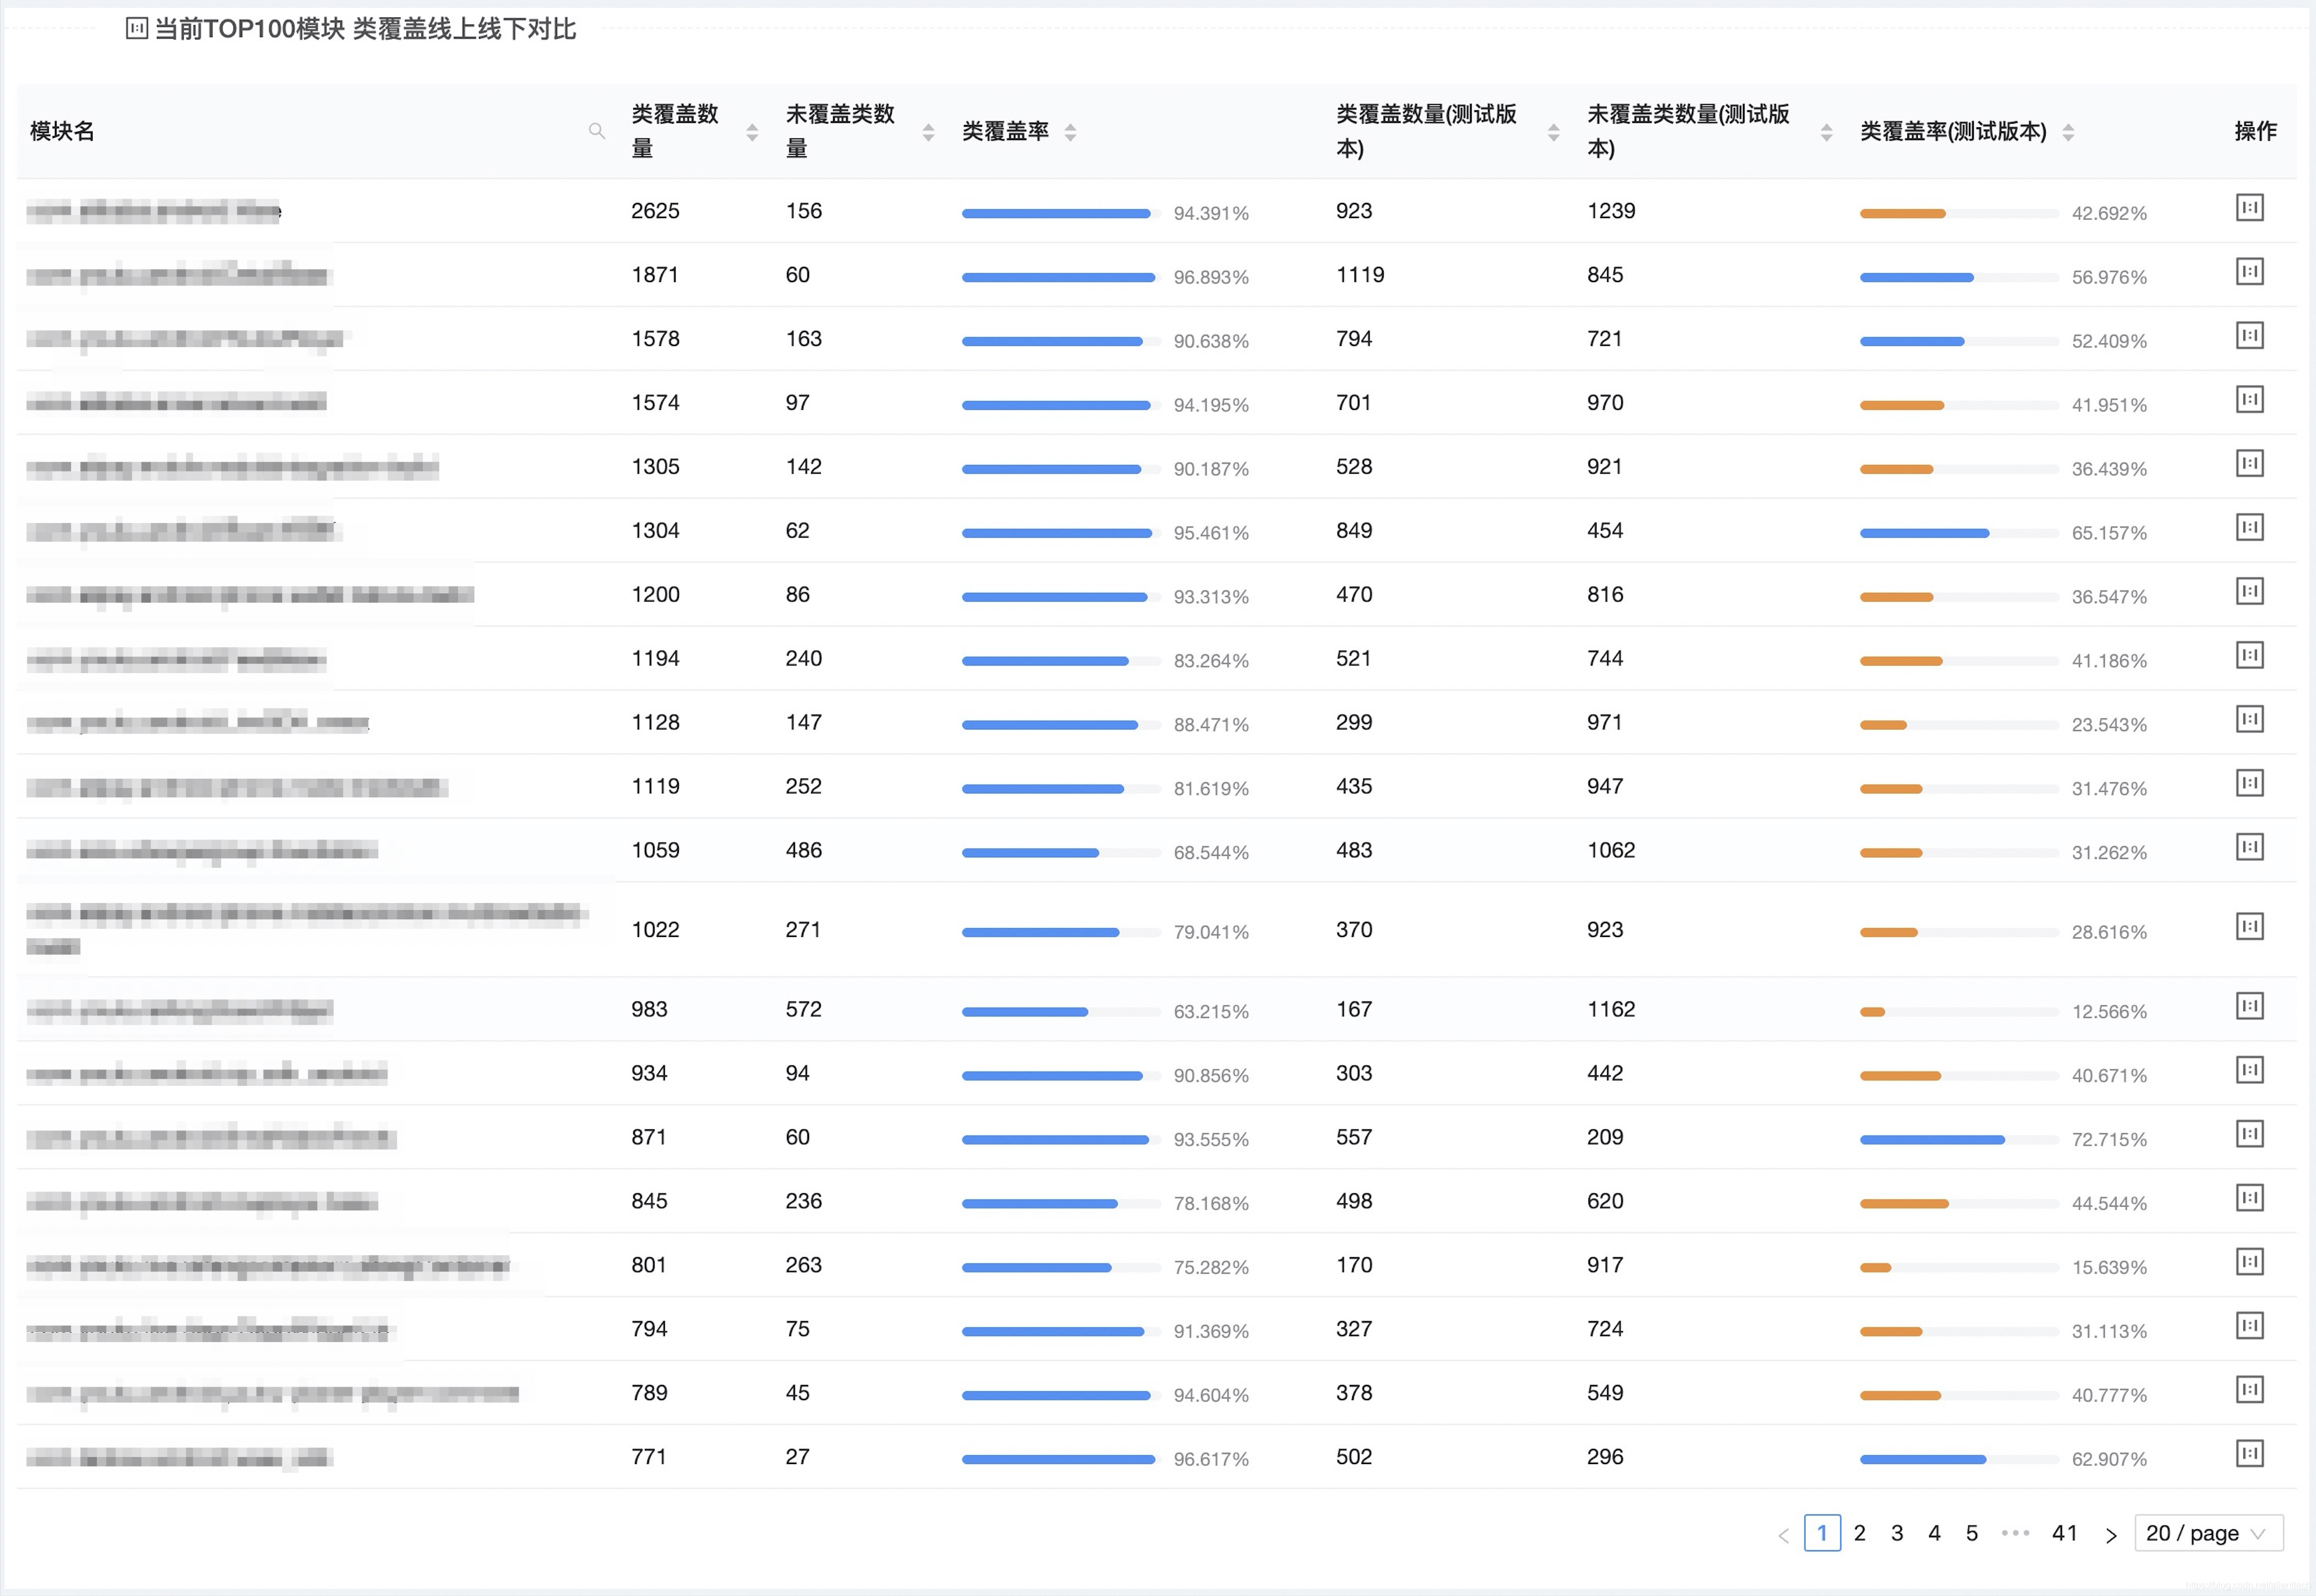Screen dimensions: 2316x1596
Task: Select the 68.544% coverage value
Action: (x=1211, y=853)
